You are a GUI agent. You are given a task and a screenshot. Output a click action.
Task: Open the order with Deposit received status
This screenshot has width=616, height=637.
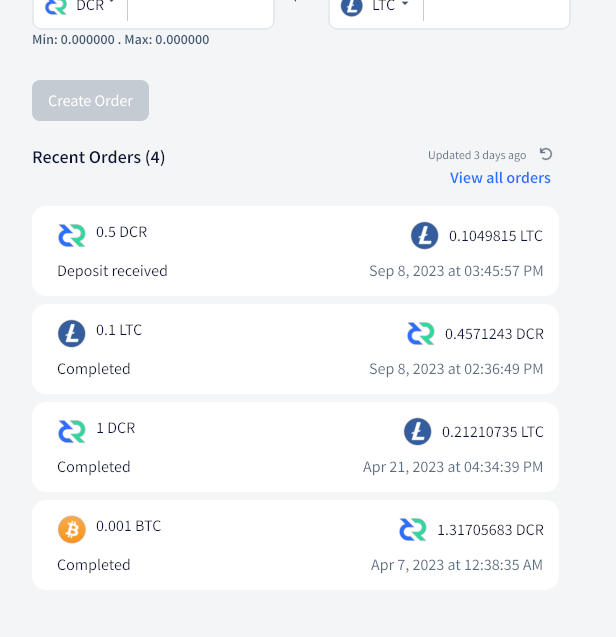295,251
